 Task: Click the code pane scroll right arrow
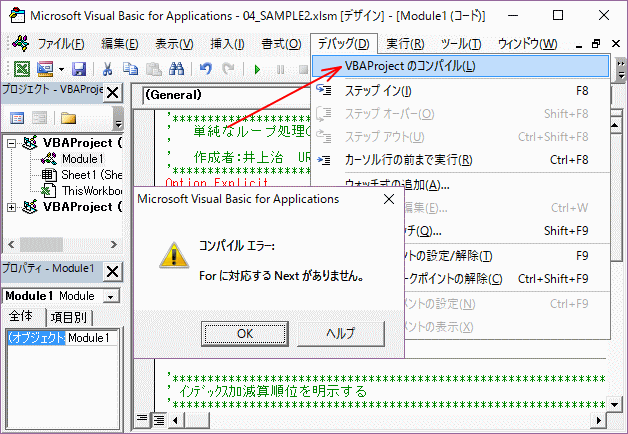click(599, 420)
